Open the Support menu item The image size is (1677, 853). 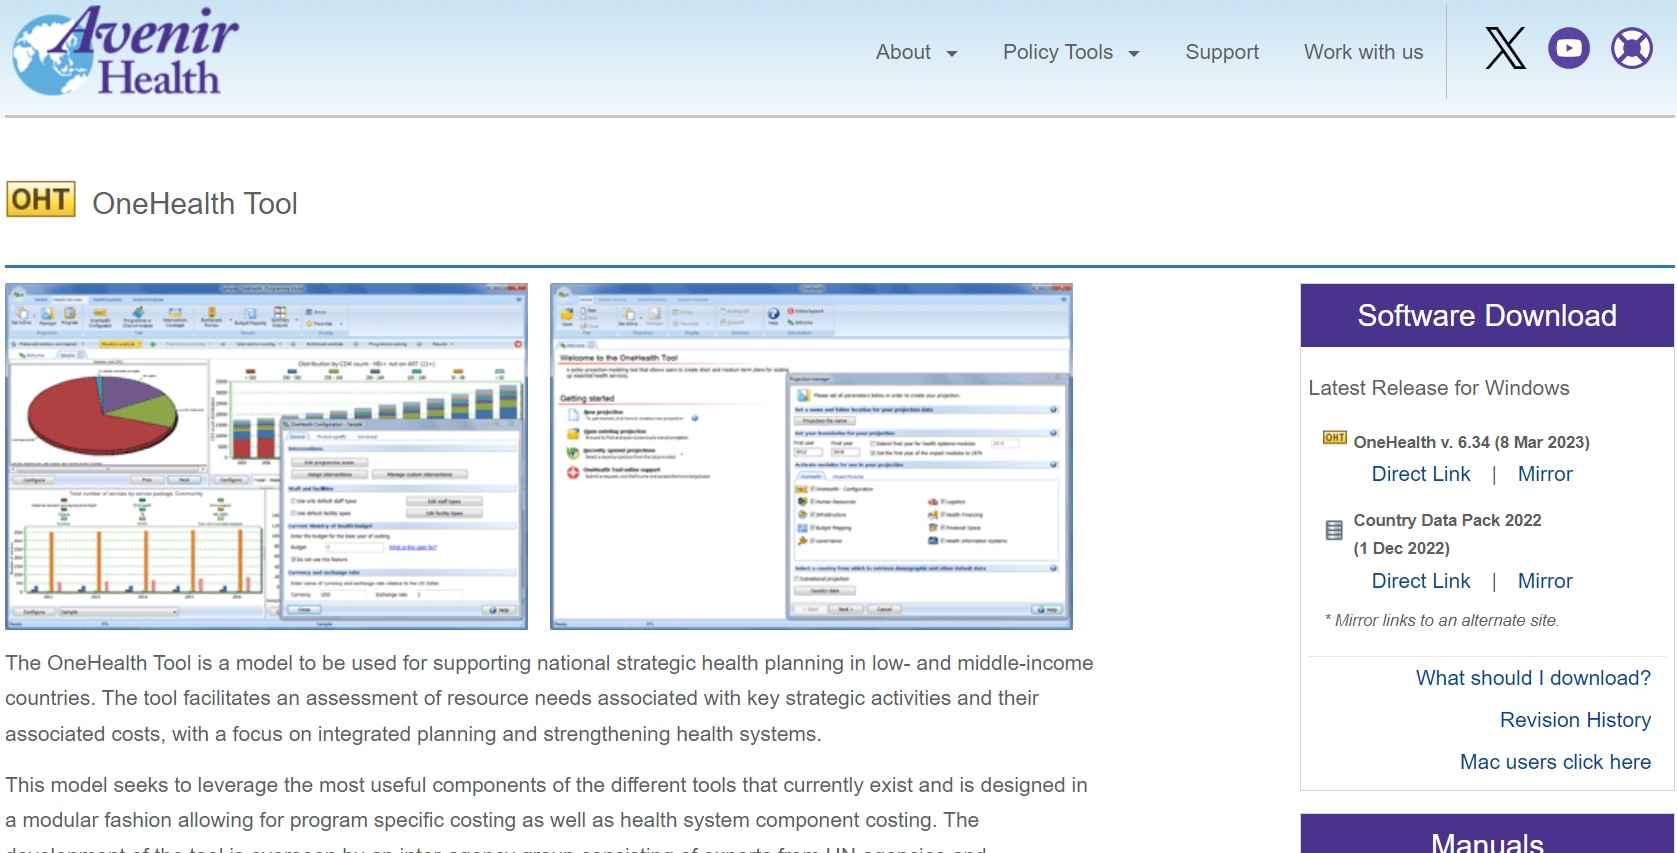point(1222,52)
